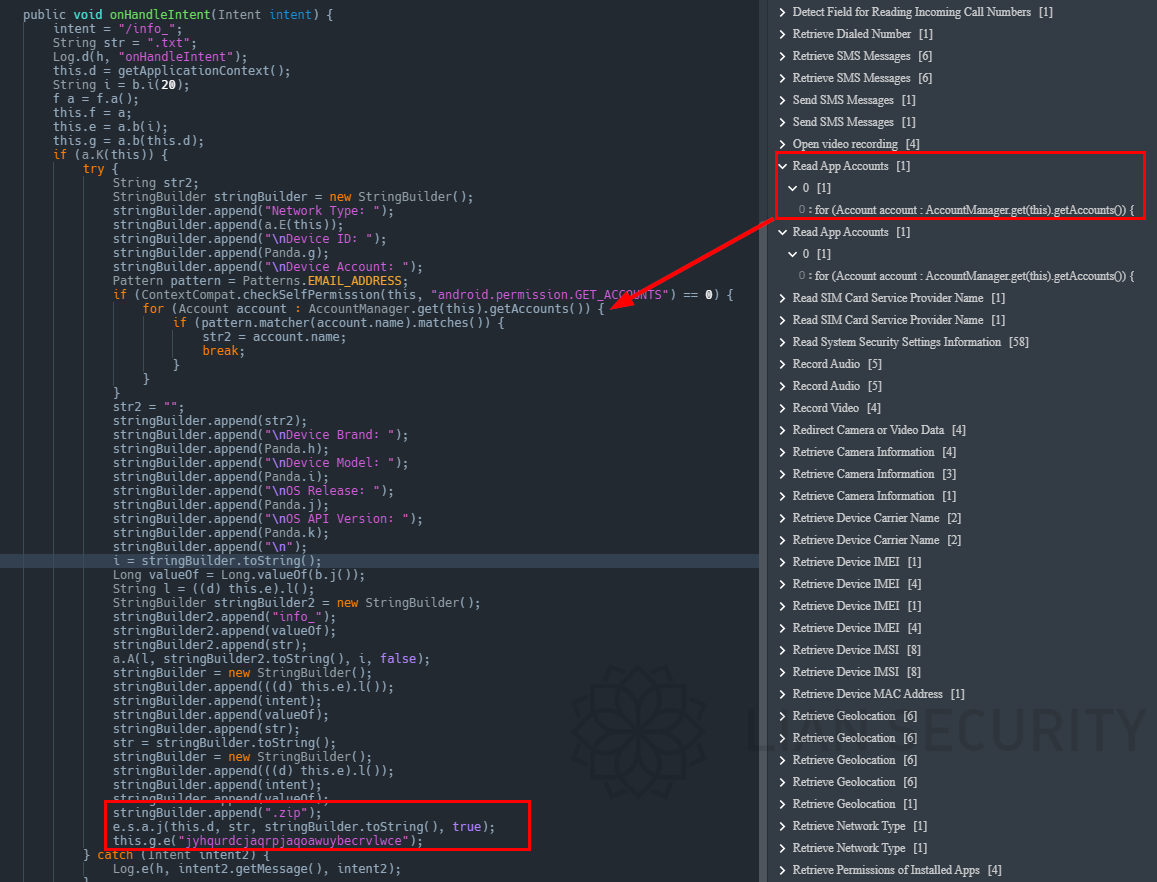
Task: Expand chevron beside Retrieve Camera Information [3]
Action: click(783, 475)
